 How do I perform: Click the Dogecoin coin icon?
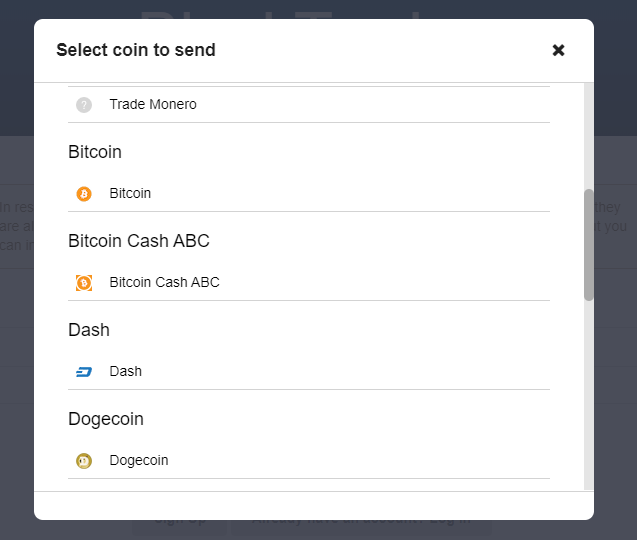point(84,461)
